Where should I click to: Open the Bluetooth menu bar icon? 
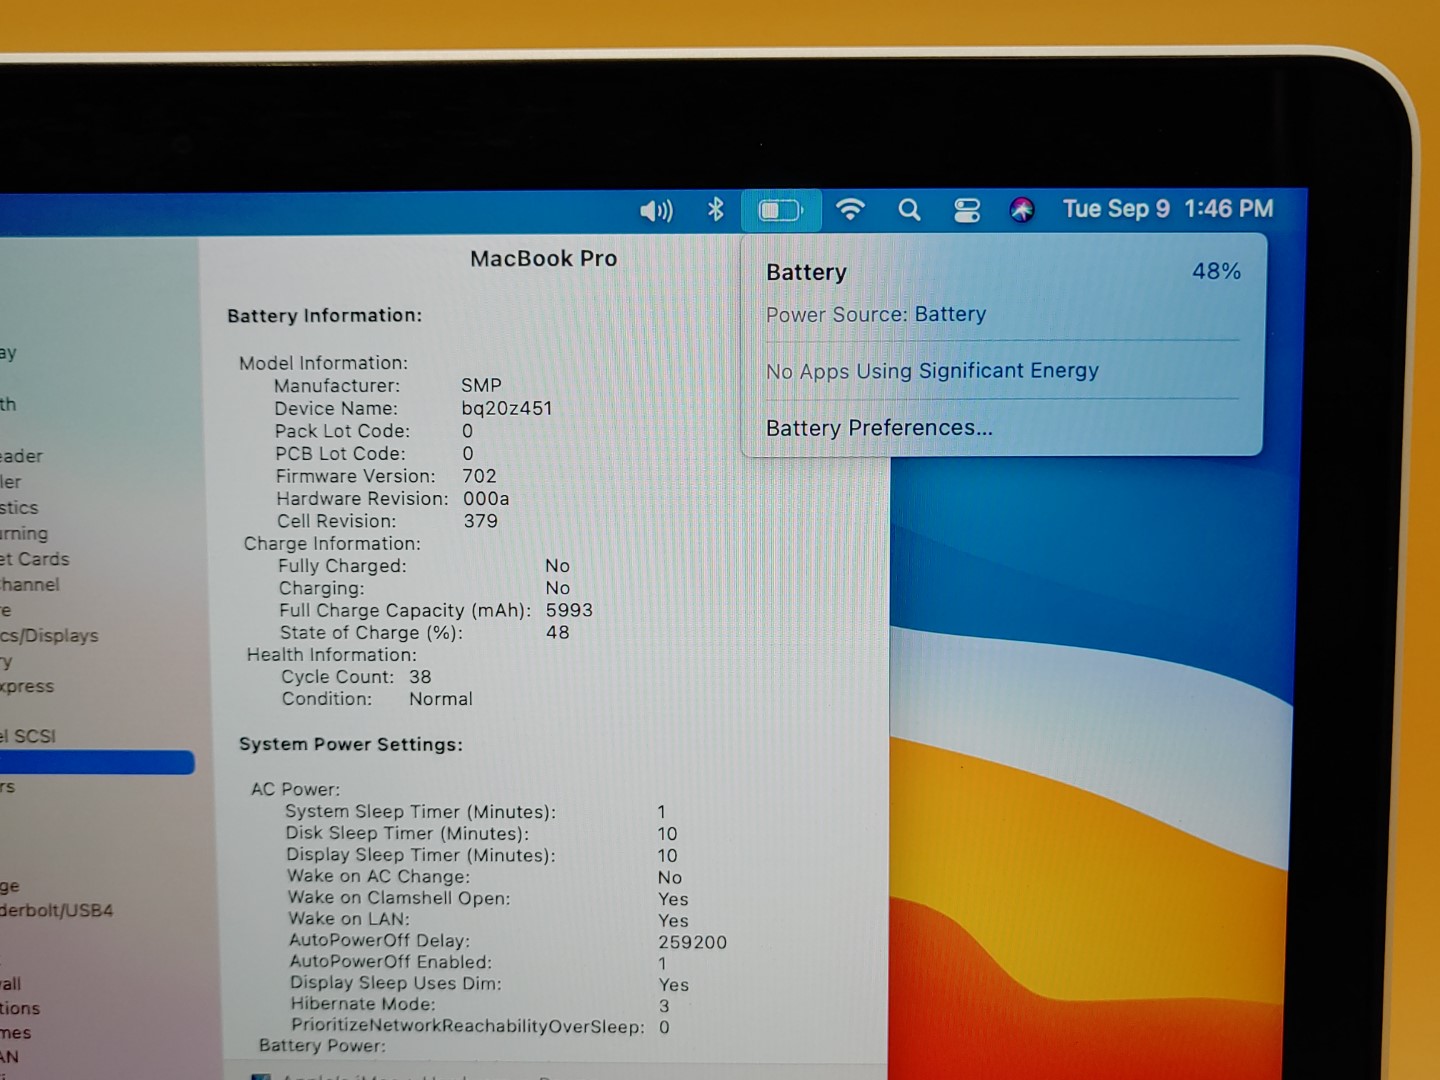click(x=715, y=209)
